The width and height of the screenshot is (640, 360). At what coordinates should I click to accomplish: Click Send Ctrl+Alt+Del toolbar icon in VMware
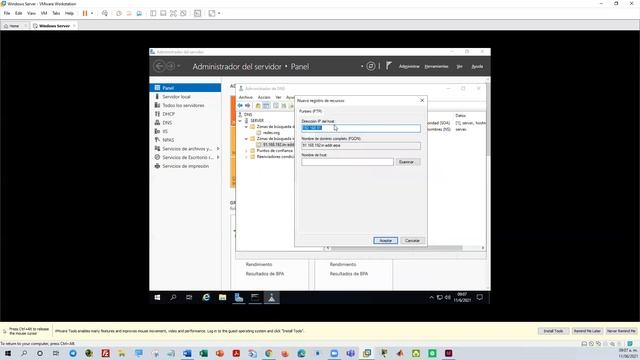105,13
